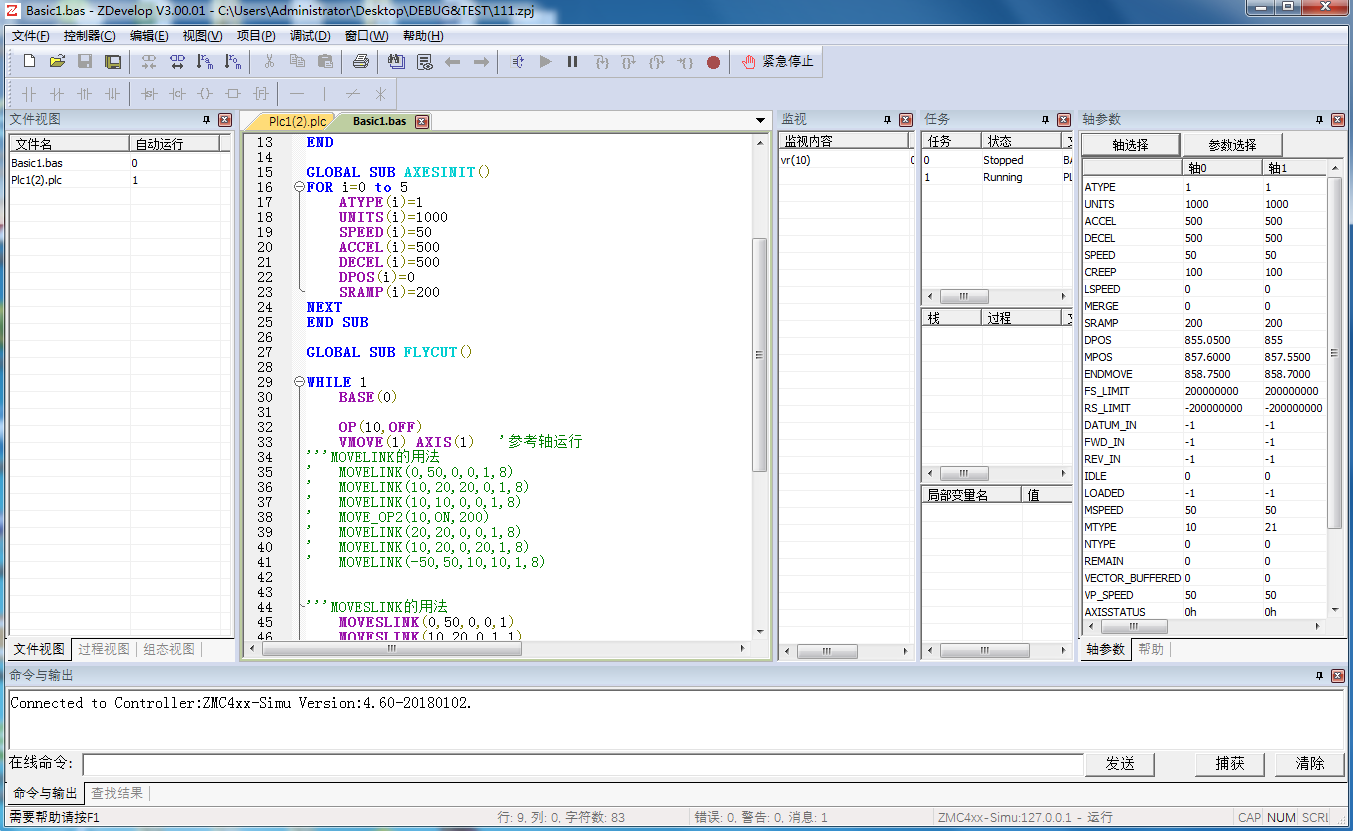
Task: Click the start debug icon
Action: pos(517,62)
